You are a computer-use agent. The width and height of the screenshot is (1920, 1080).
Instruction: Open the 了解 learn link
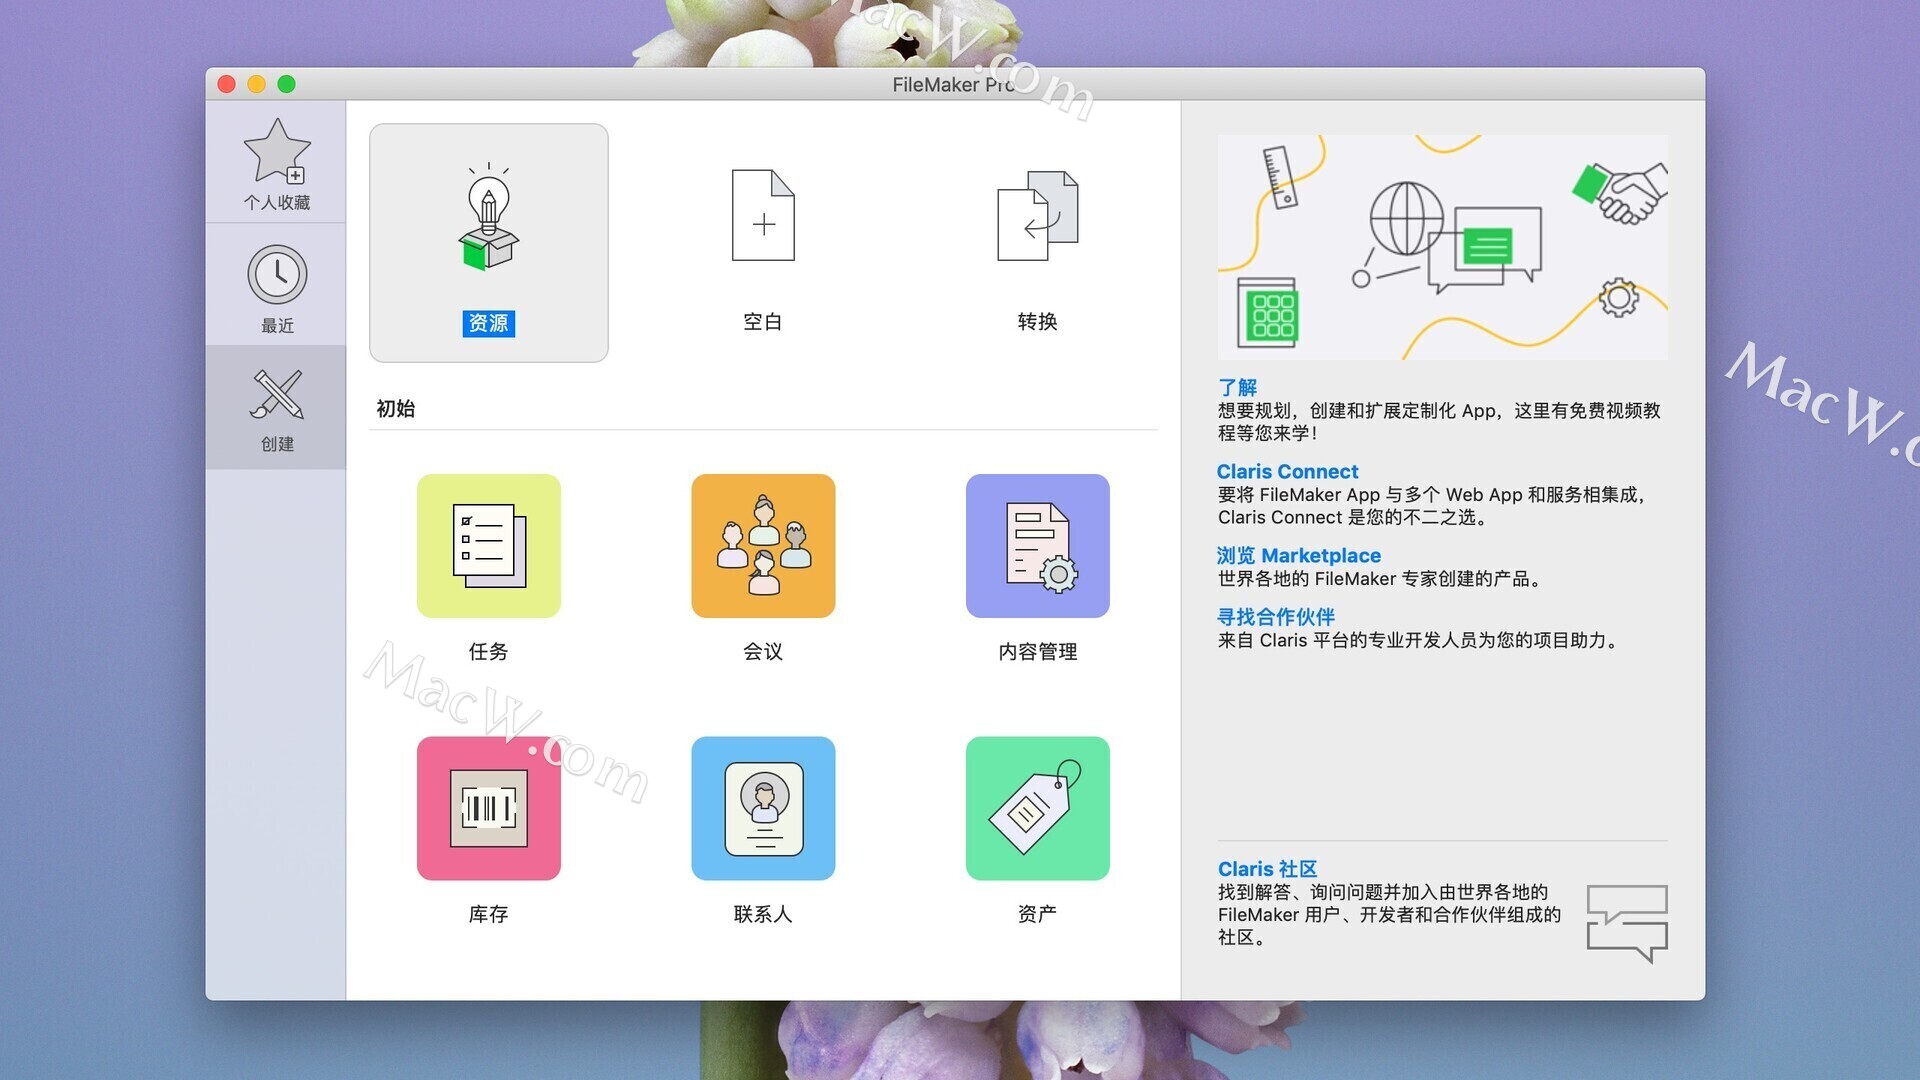(x=1238, y=387)
